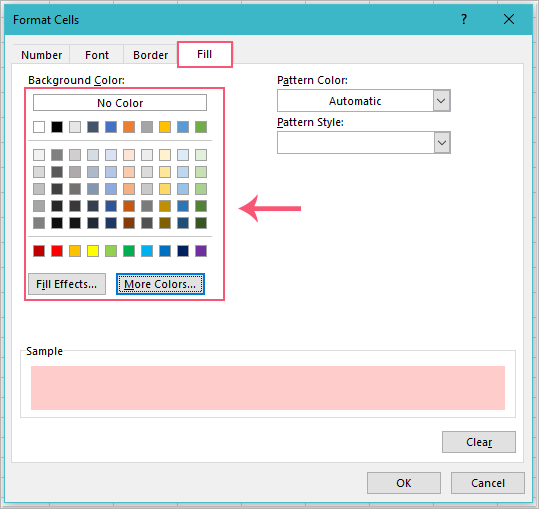
Task: Pick dark red standard color swatch
Action: pyautogui.click(x=39, y=251)
